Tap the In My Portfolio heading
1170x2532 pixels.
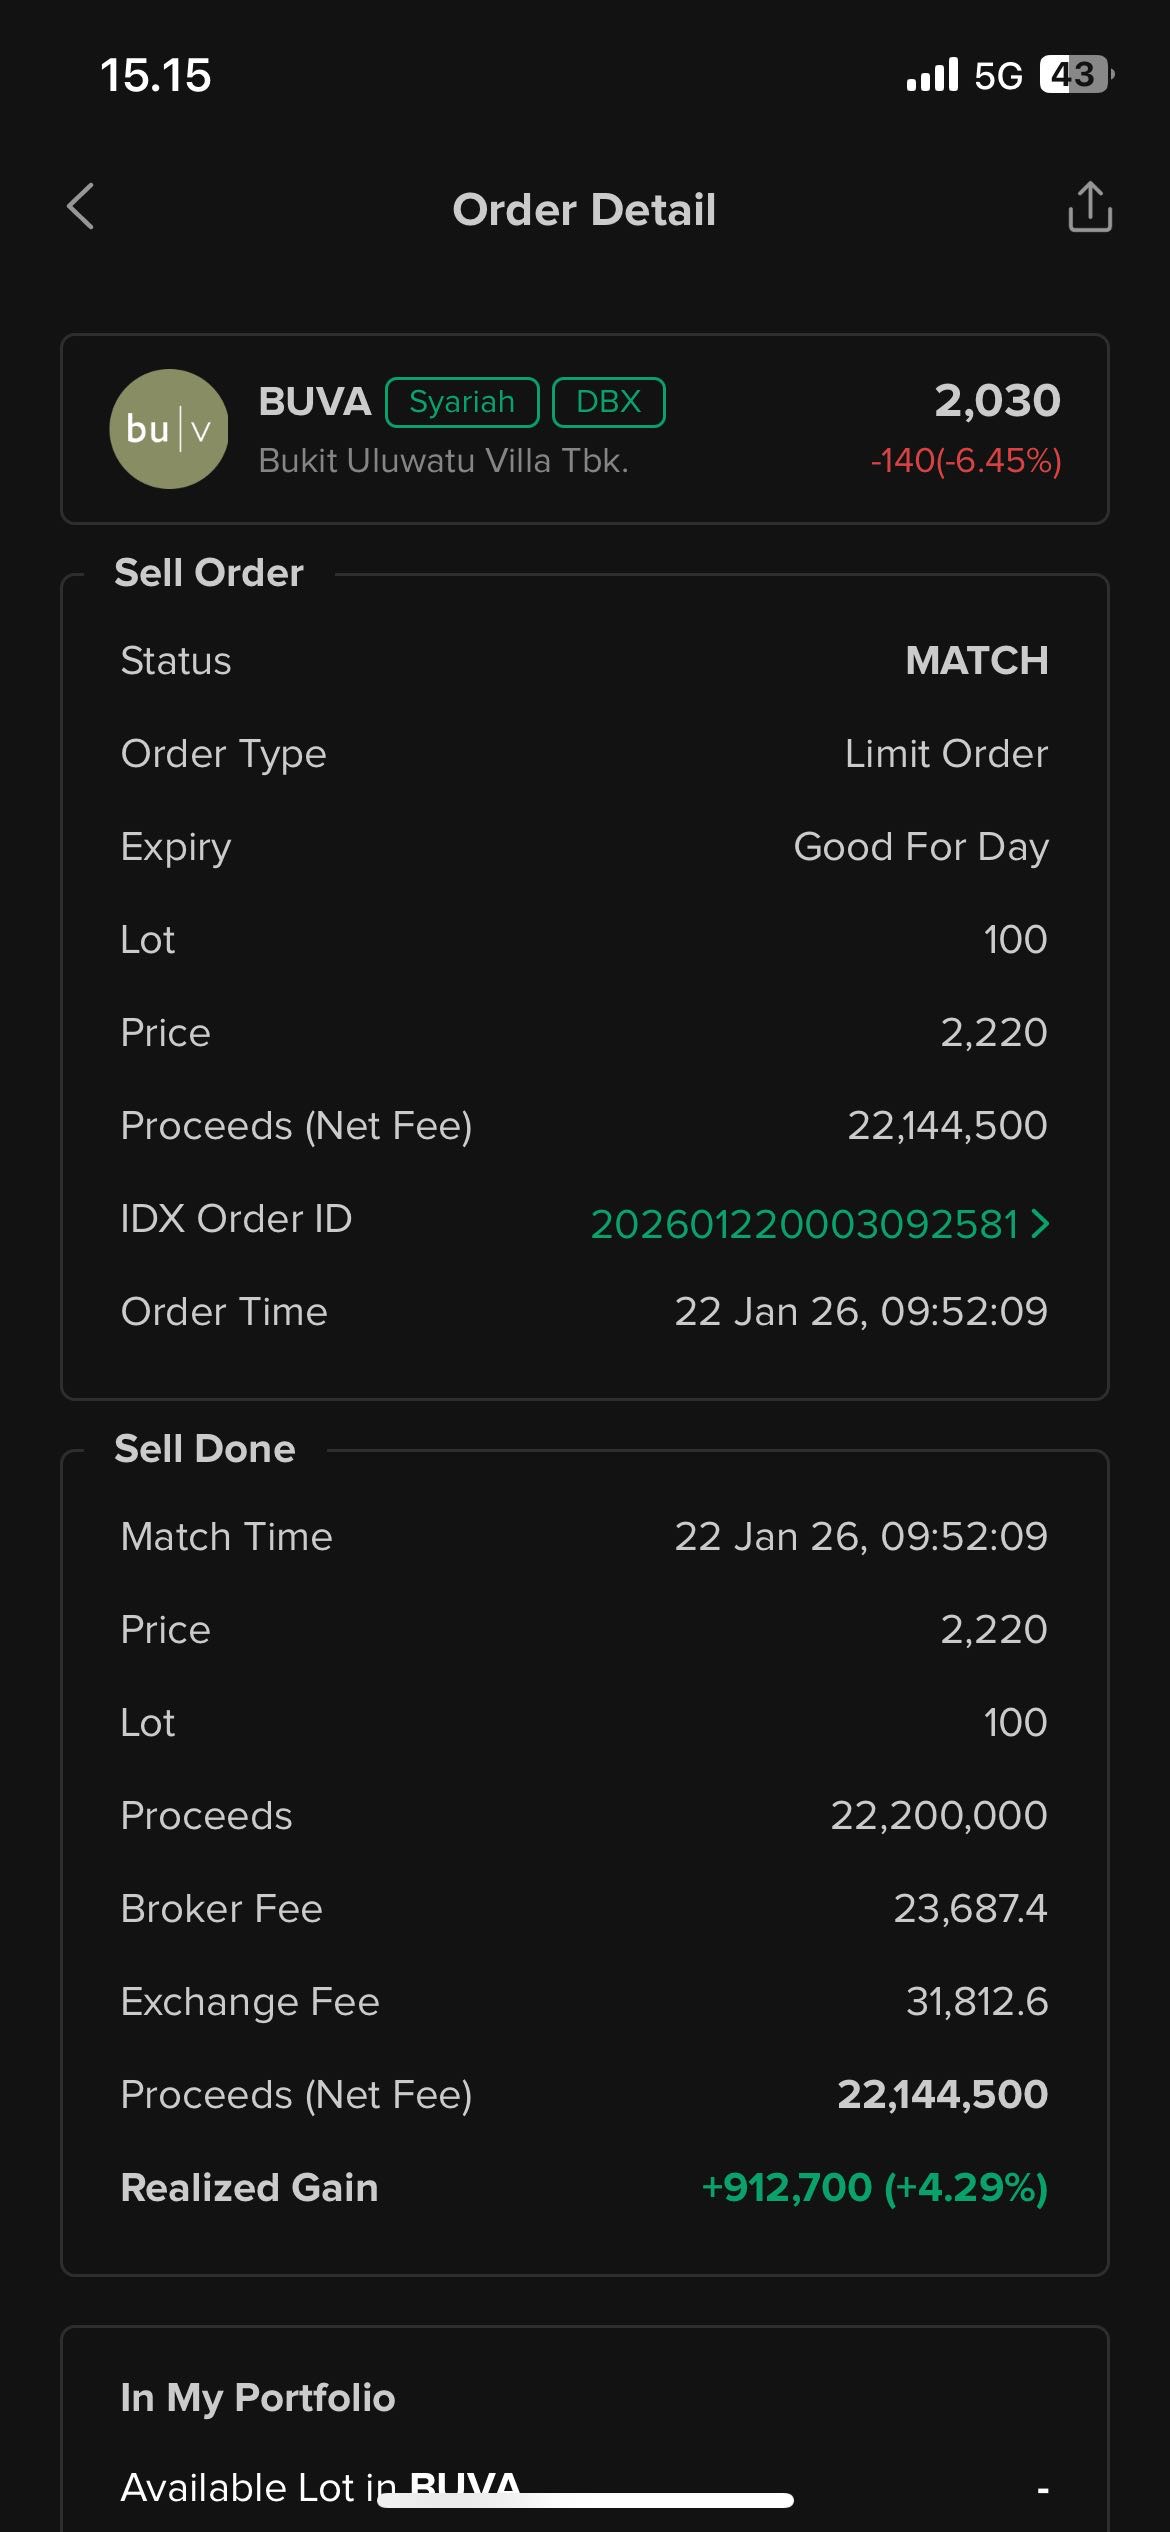(258, 2397)
